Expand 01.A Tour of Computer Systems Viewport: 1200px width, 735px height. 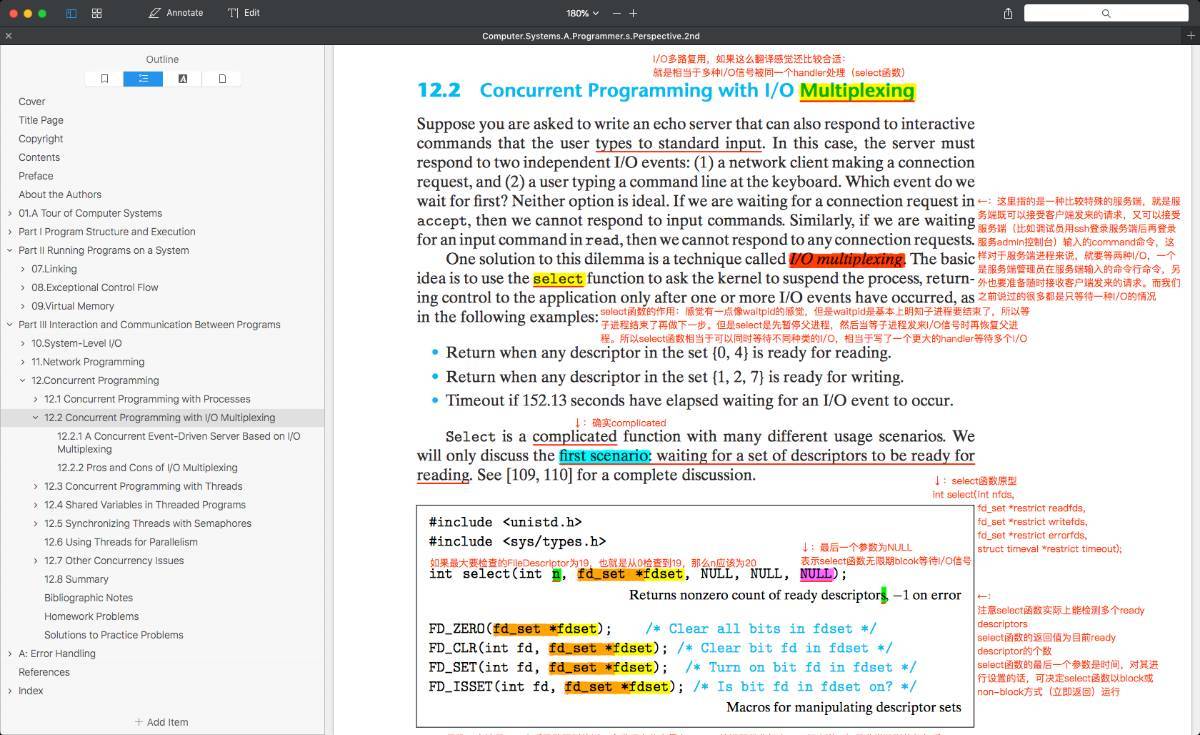(9, 213)
